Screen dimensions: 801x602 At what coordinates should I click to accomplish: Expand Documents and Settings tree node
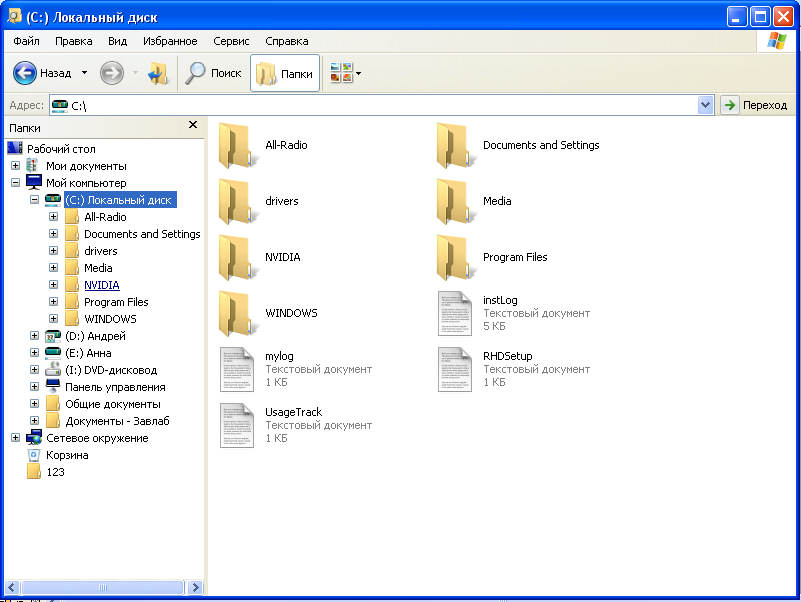[53, 234]
